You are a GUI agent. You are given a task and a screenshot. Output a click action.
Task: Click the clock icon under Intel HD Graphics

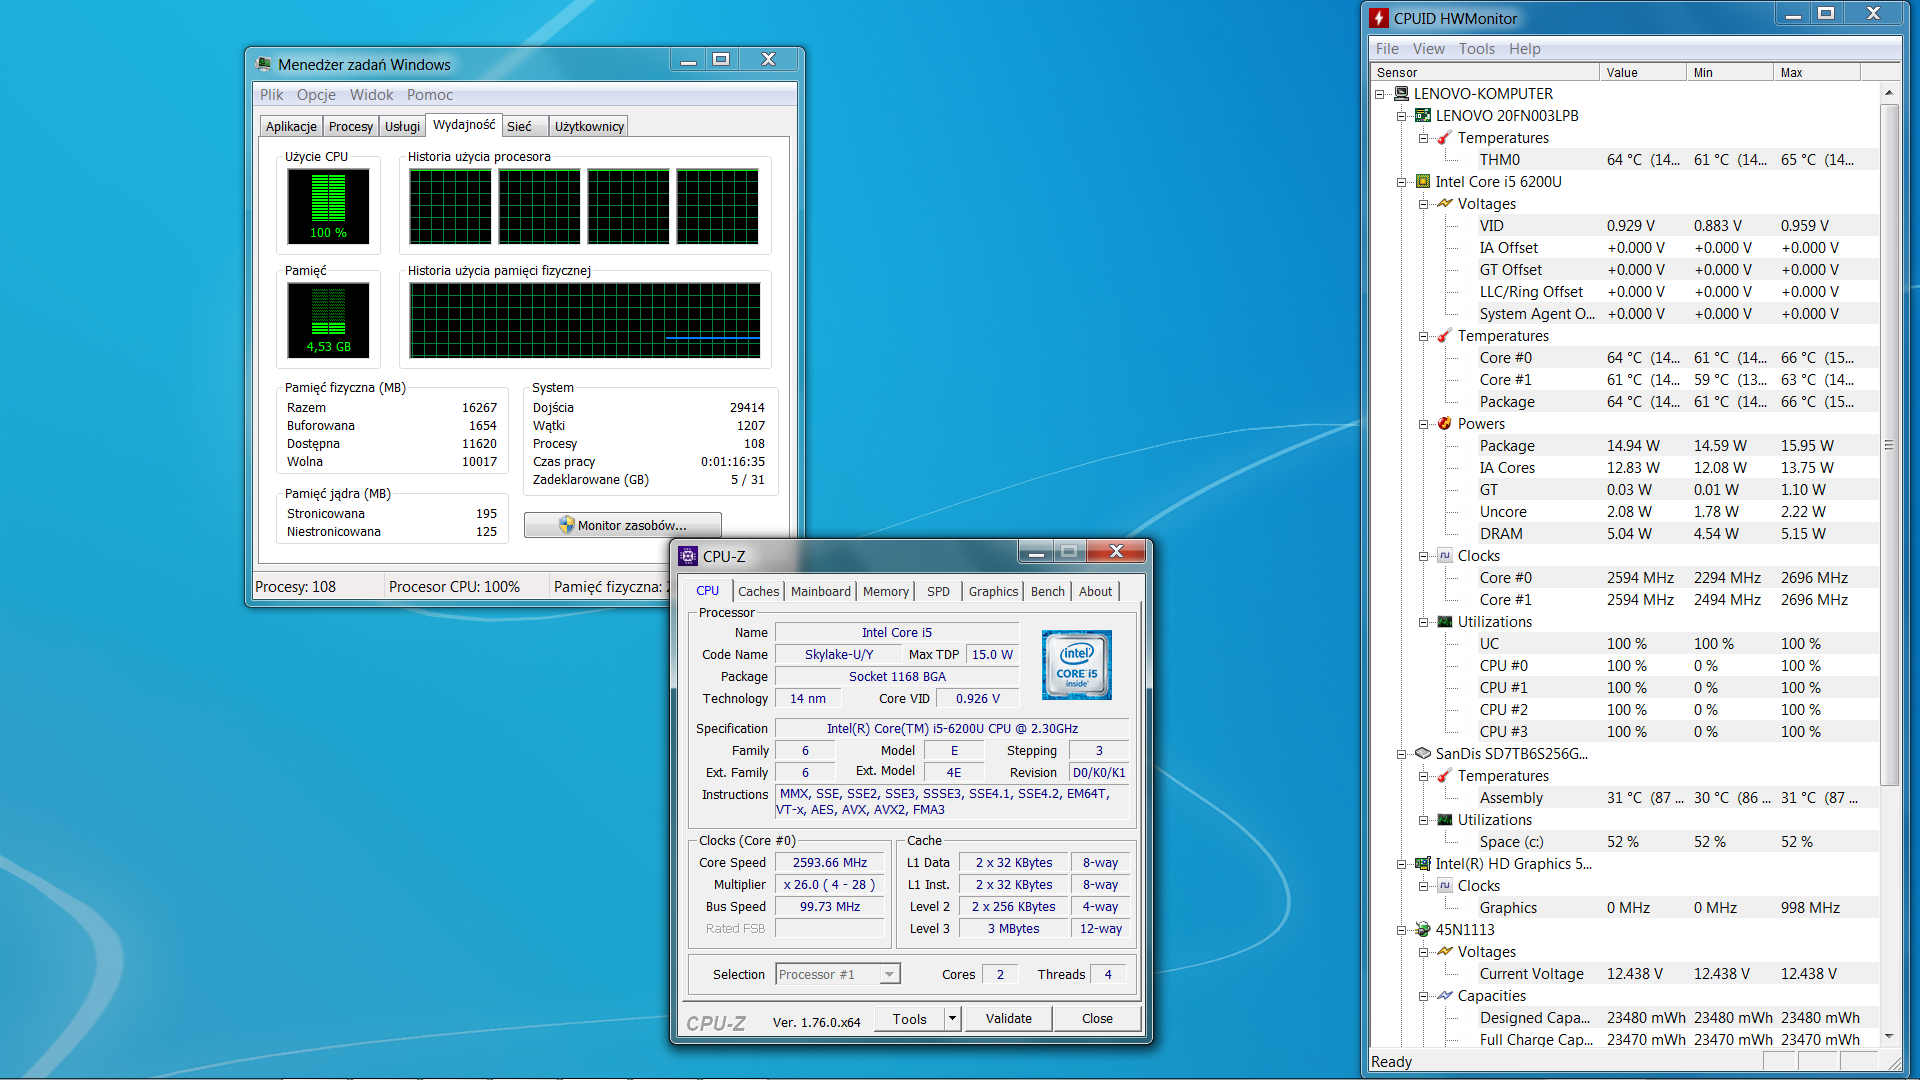pos(1445,886)
